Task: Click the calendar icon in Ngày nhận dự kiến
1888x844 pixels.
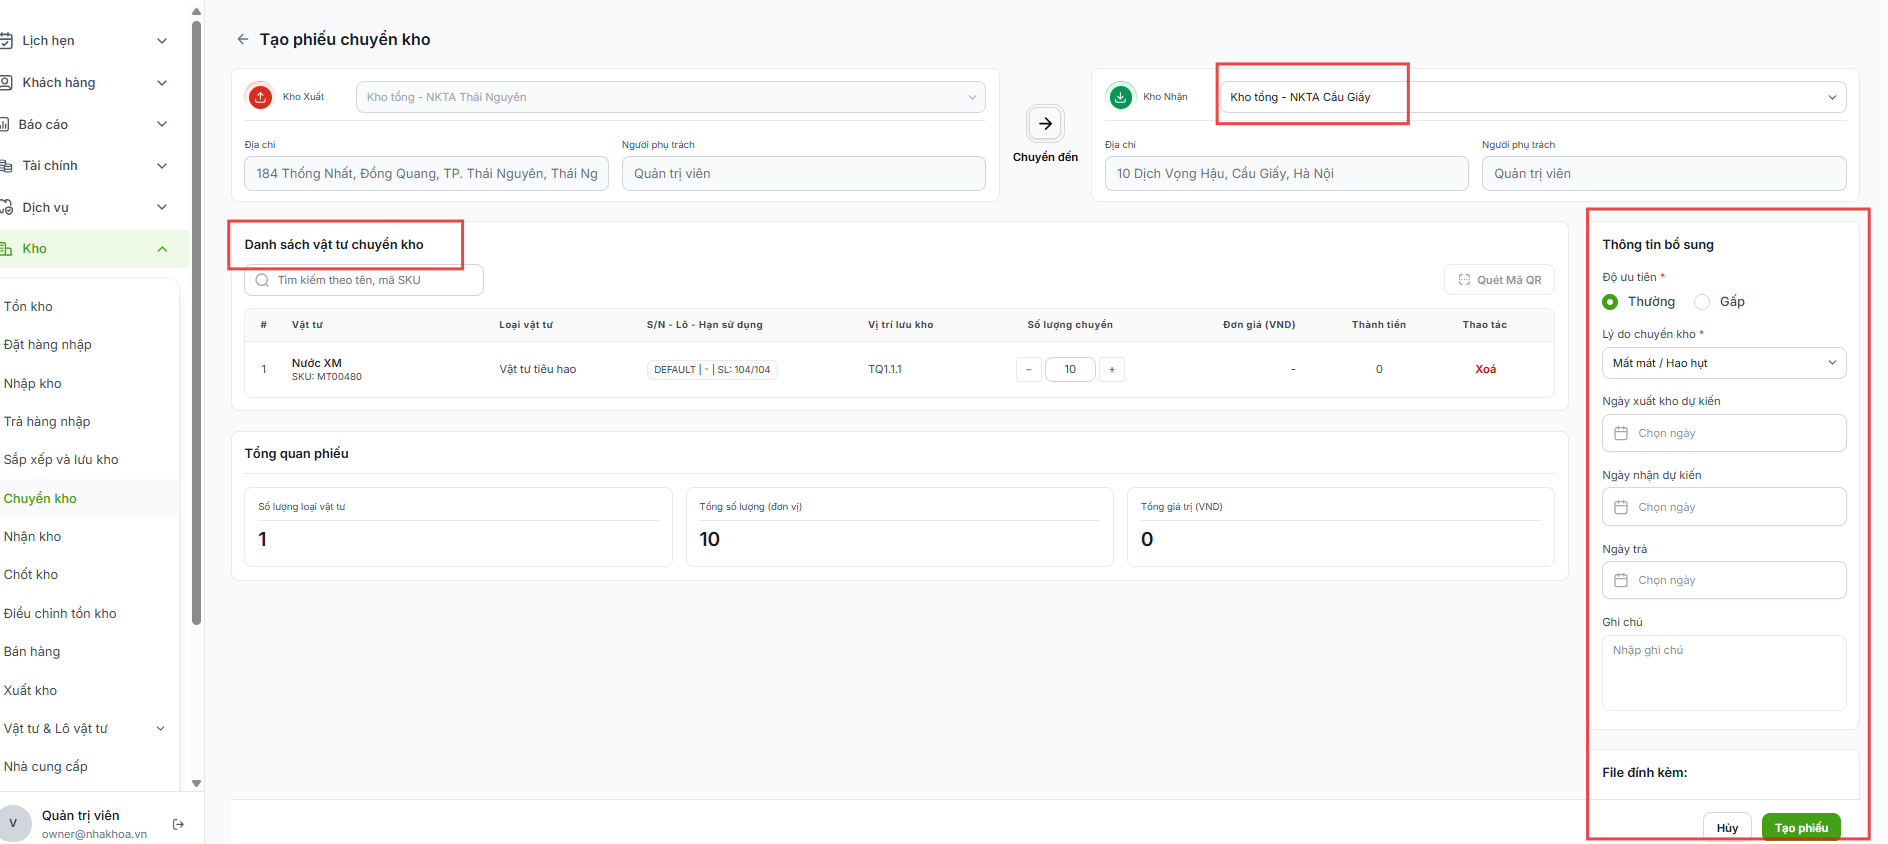Action: [x=1621, y=507]
